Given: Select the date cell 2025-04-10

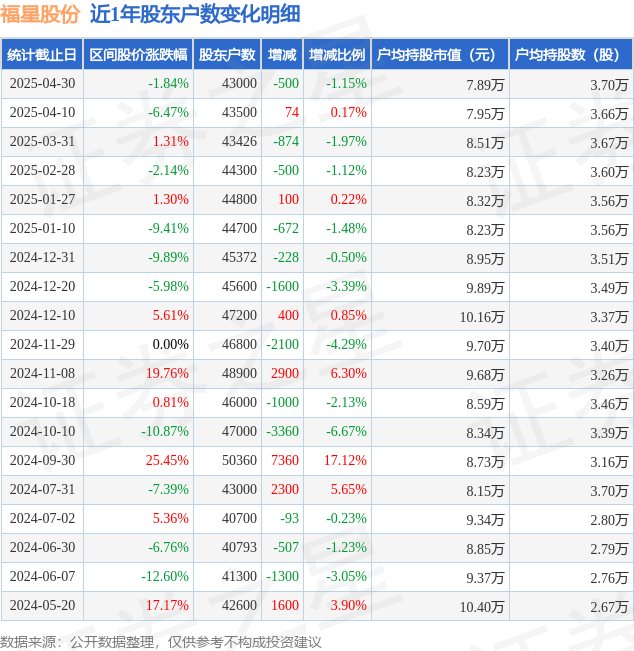Looking at the screenshot, I should (42, 113).
